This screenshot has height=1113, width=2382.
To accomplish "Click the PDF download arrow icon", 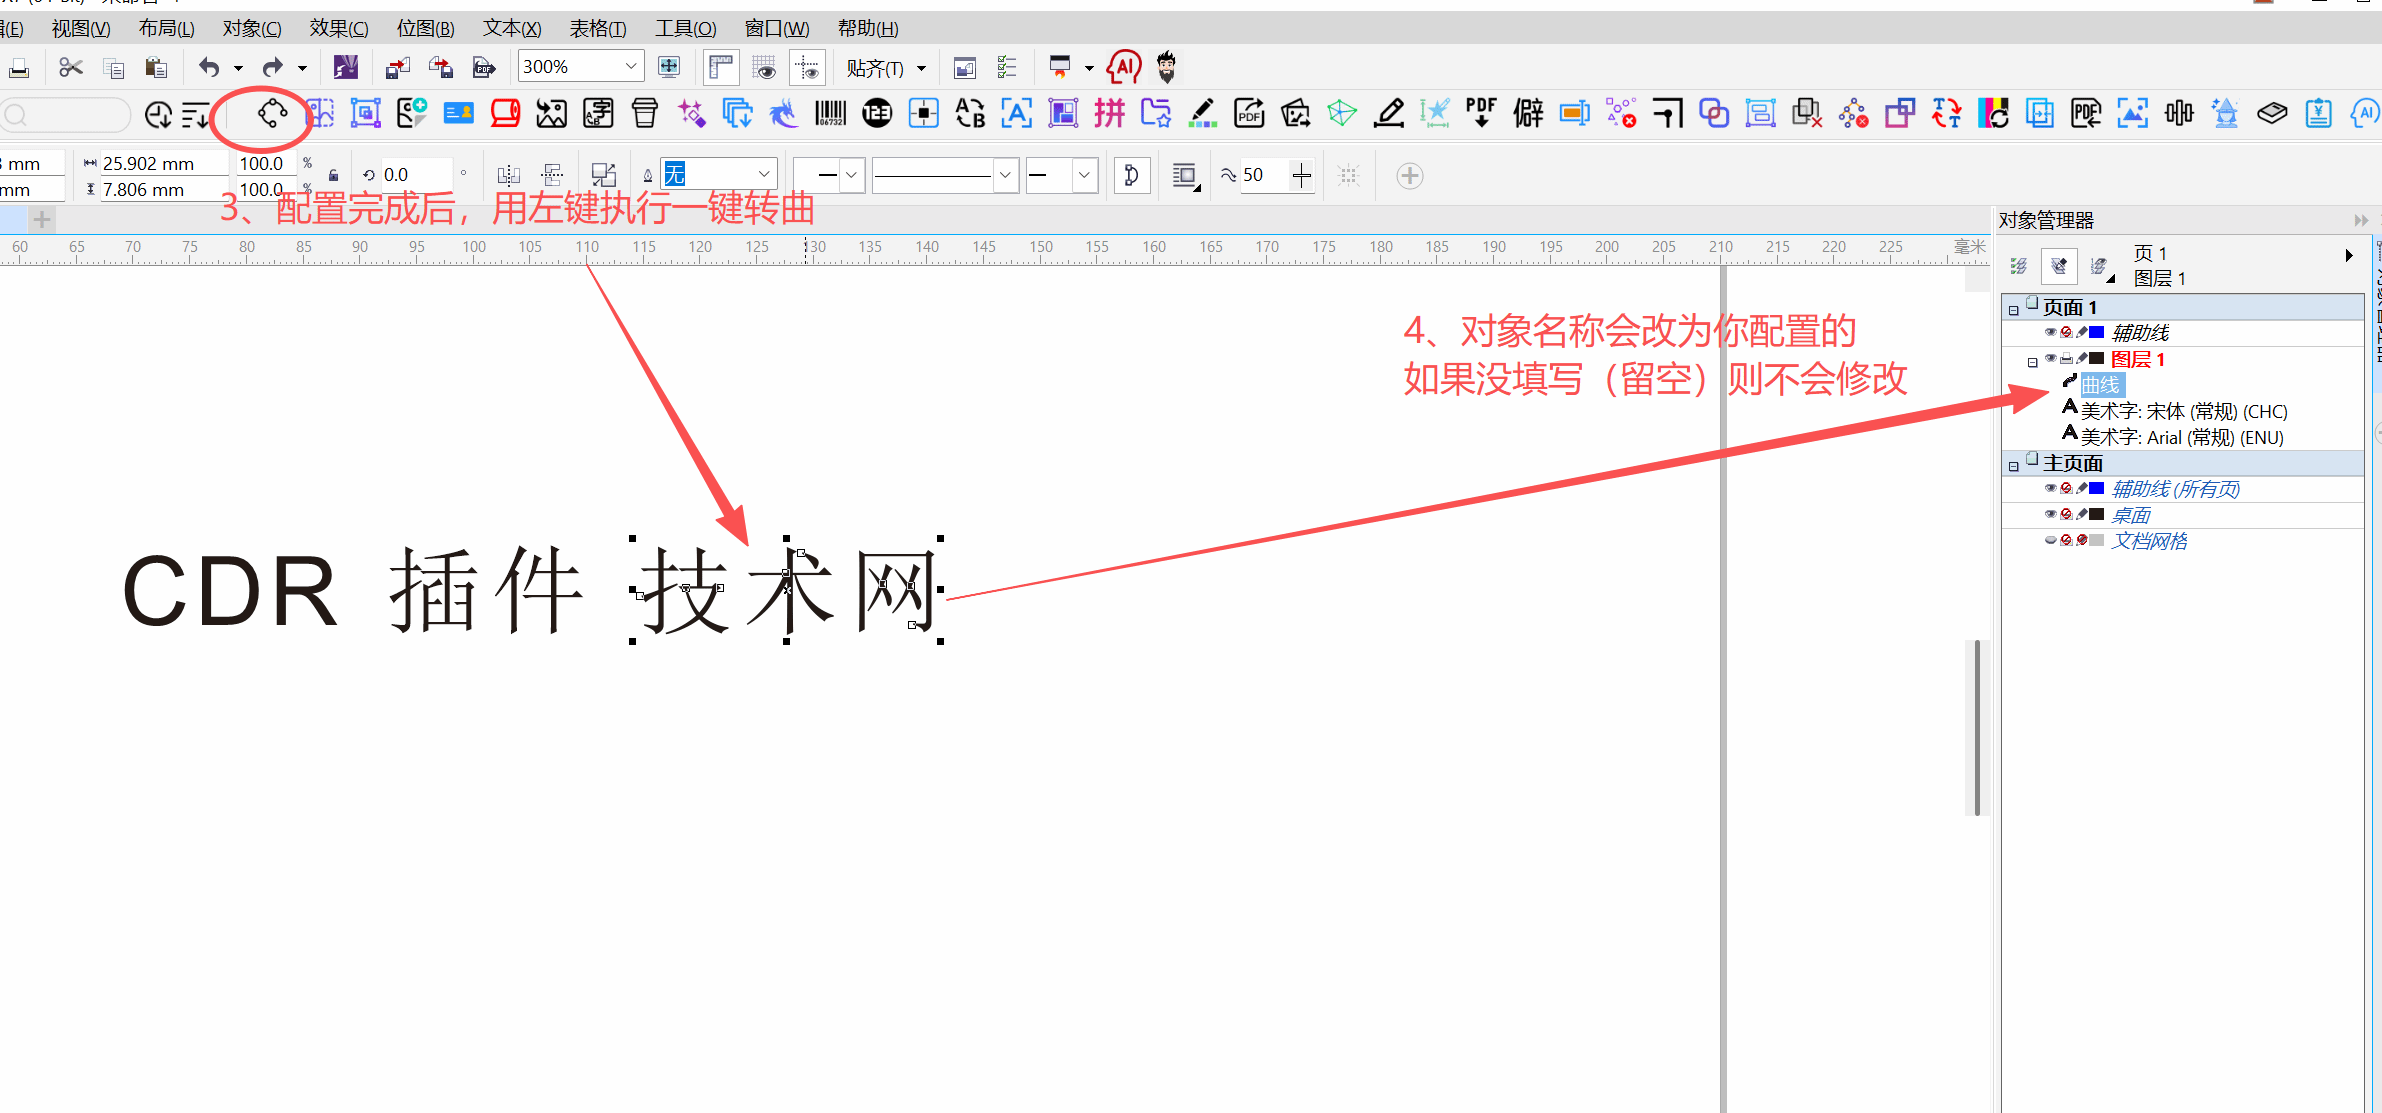I will (1481, 114).
